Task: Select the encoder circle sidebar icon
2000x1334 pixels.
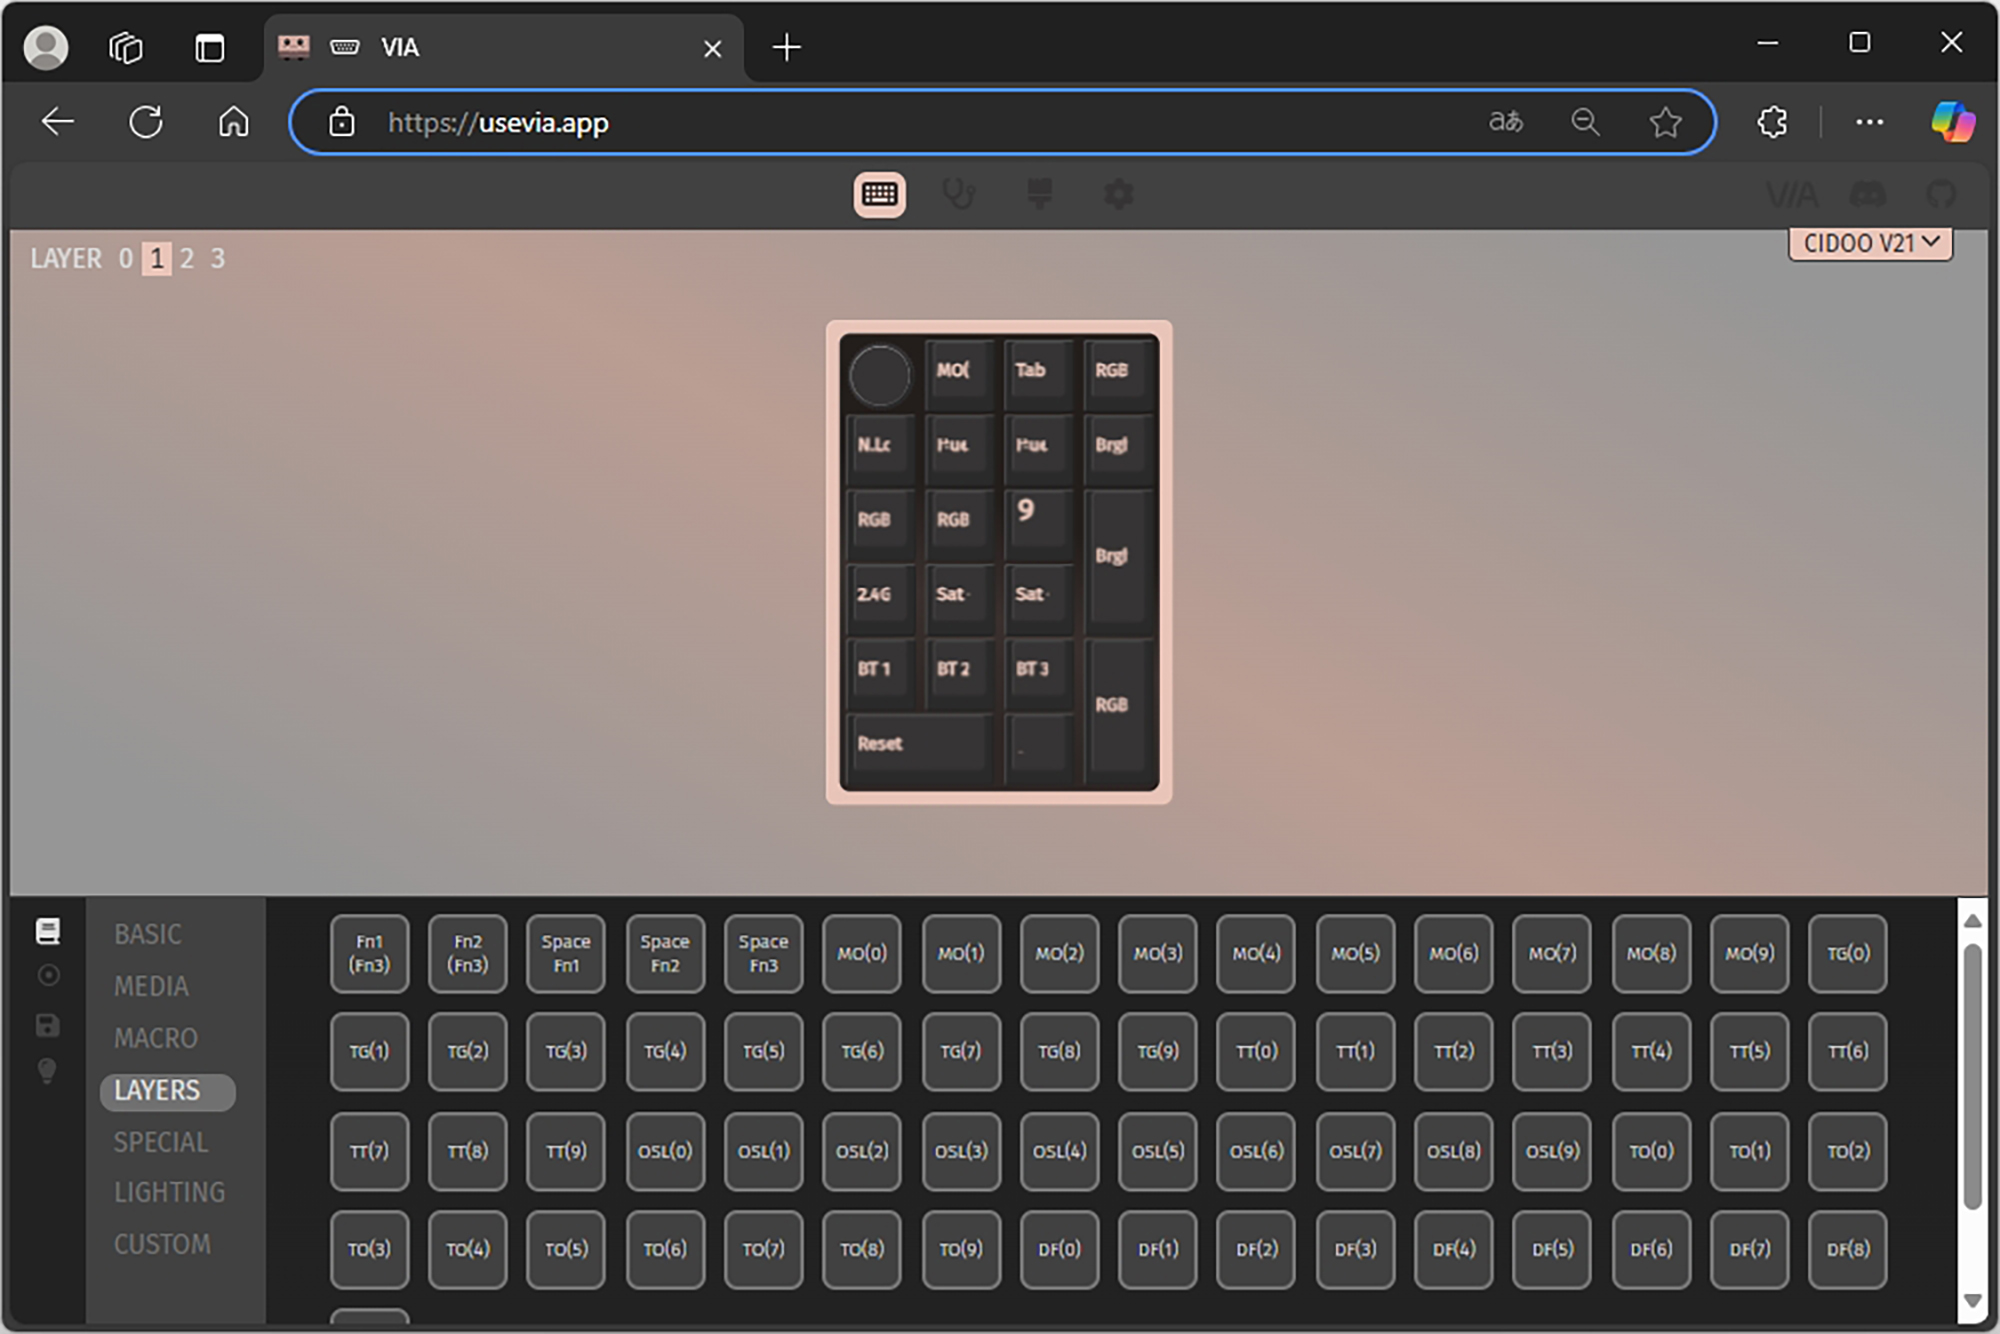Action: pos(47,975)
